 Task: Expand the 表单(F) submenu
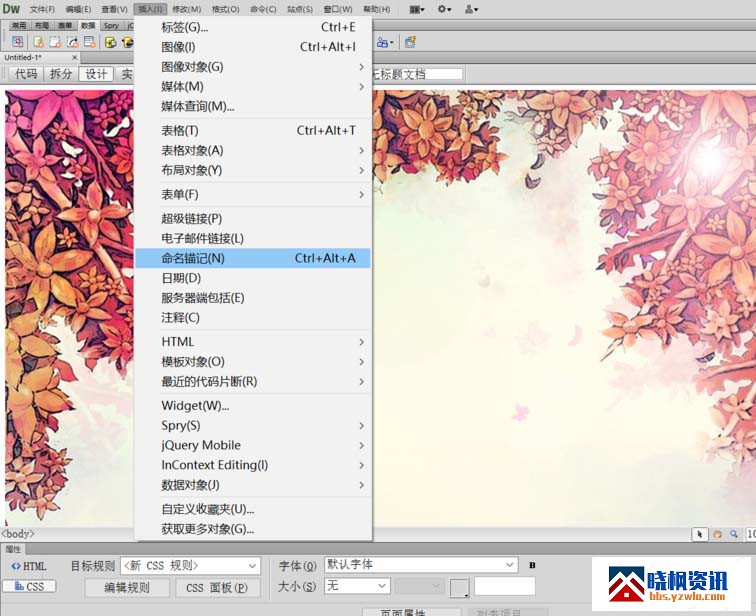[x=253, y=195]
